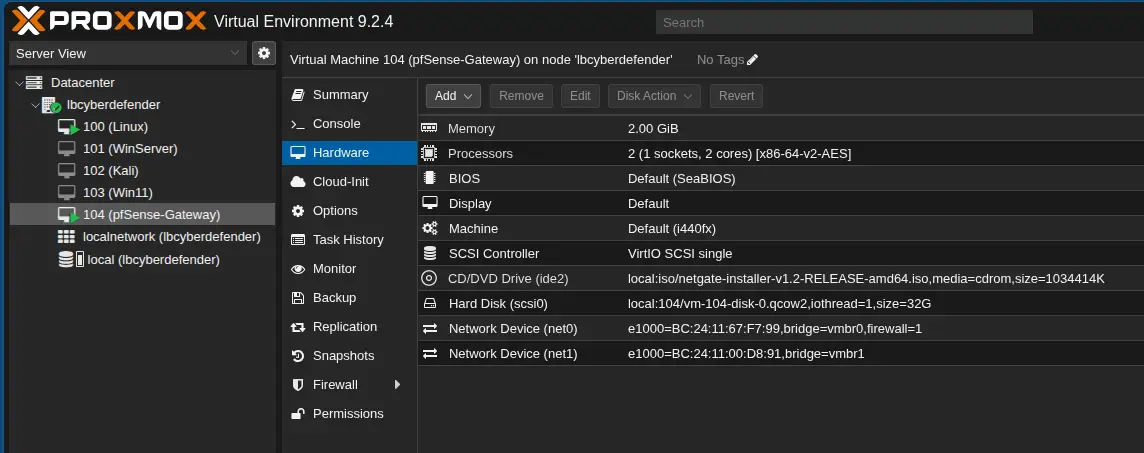
Task: Select 104 (pfSense-Gateway) in the tree
Action: (x=142, y=214)
